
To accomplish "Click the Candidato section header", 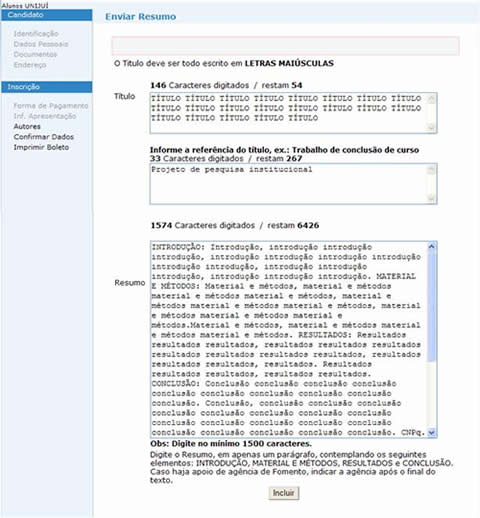I will [47, 15].
